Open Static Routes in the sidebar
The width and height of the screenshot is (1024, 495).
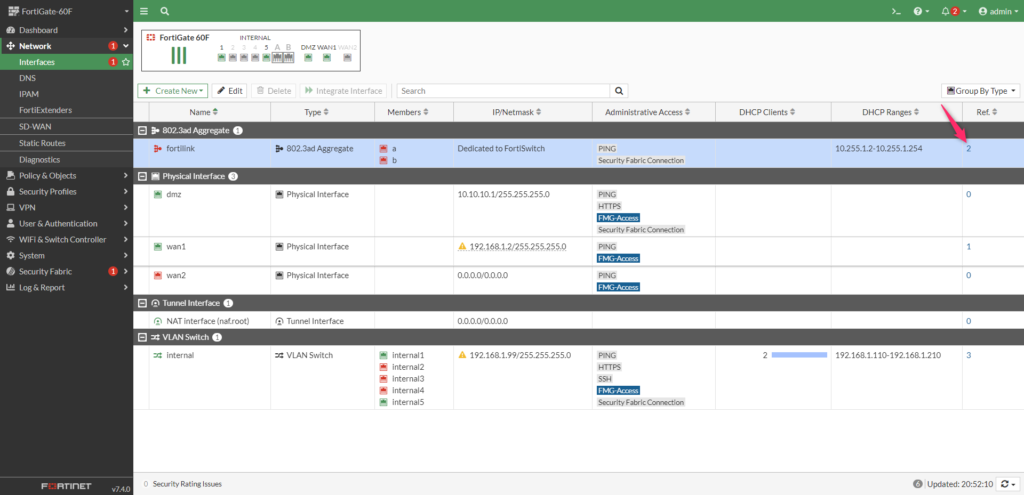click(42, 143)
